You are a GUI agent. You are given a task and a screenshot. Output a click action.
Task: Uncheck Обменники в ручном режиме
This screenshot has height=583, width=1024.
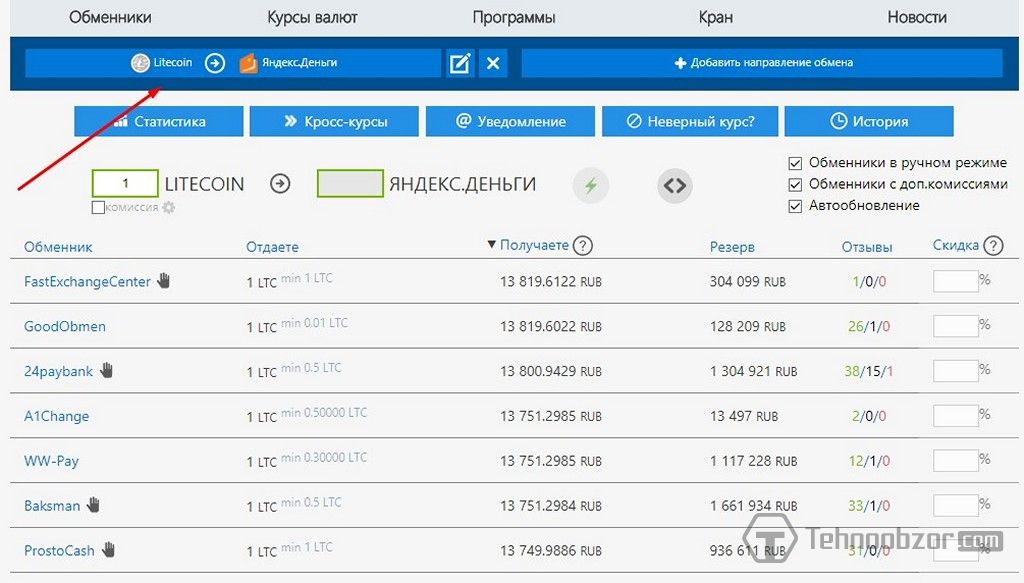(x=795, y=163)
